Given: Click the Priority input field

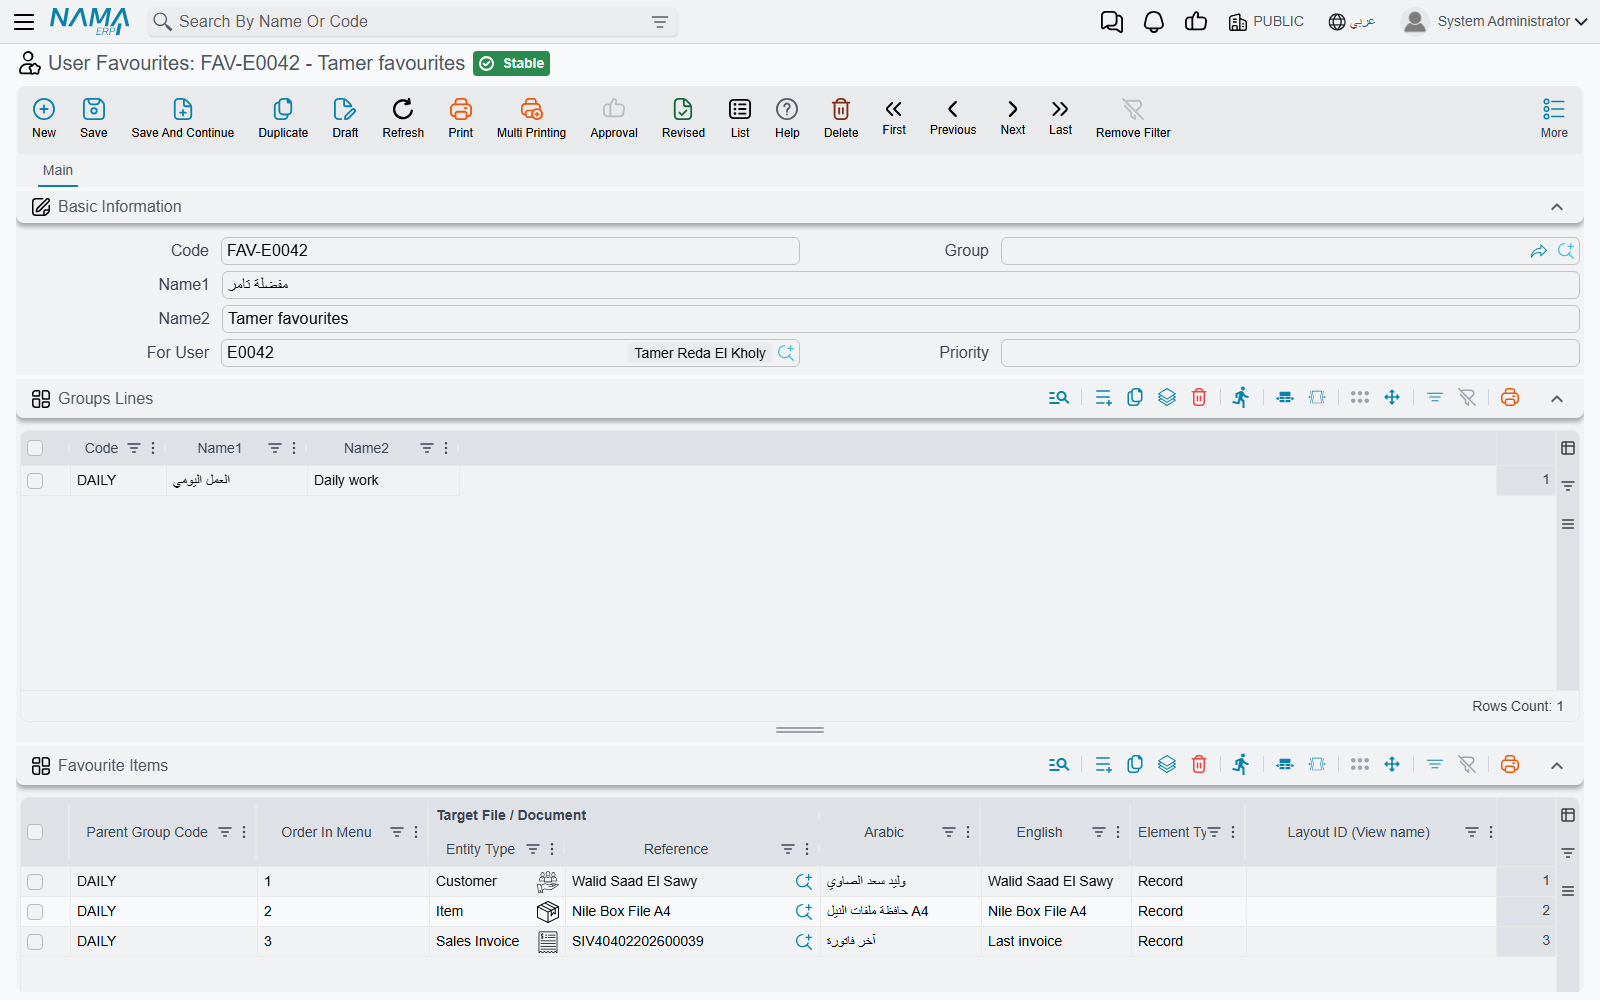Looking at the screenshot, I should coord(1290,353).
